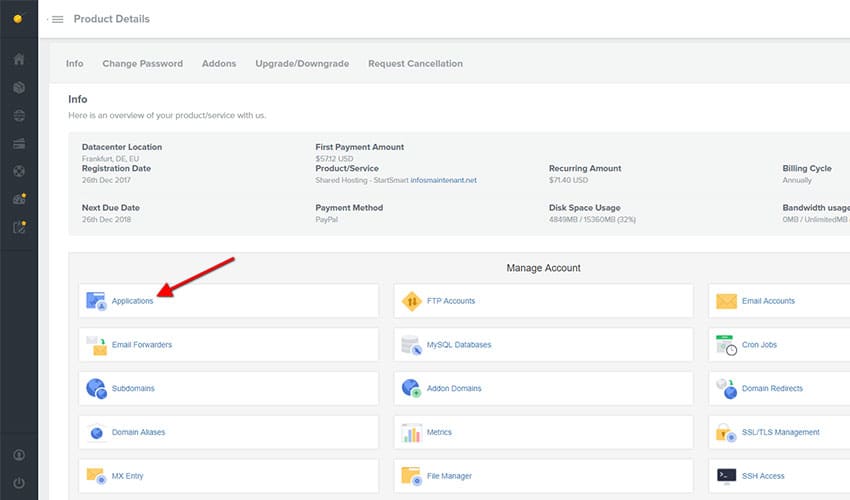
Task: Click the Subdomains globe icon
Action: click(96, 388)
